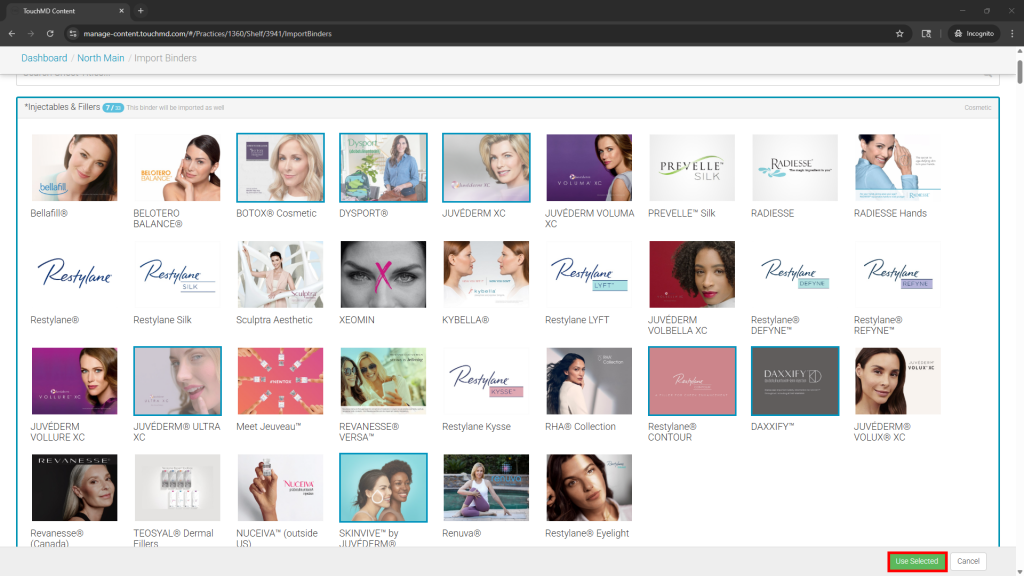Deselect the SKINVIVE by JUVÉDERM thumbnail
The image size is (1024, 576).
[383, 488]
